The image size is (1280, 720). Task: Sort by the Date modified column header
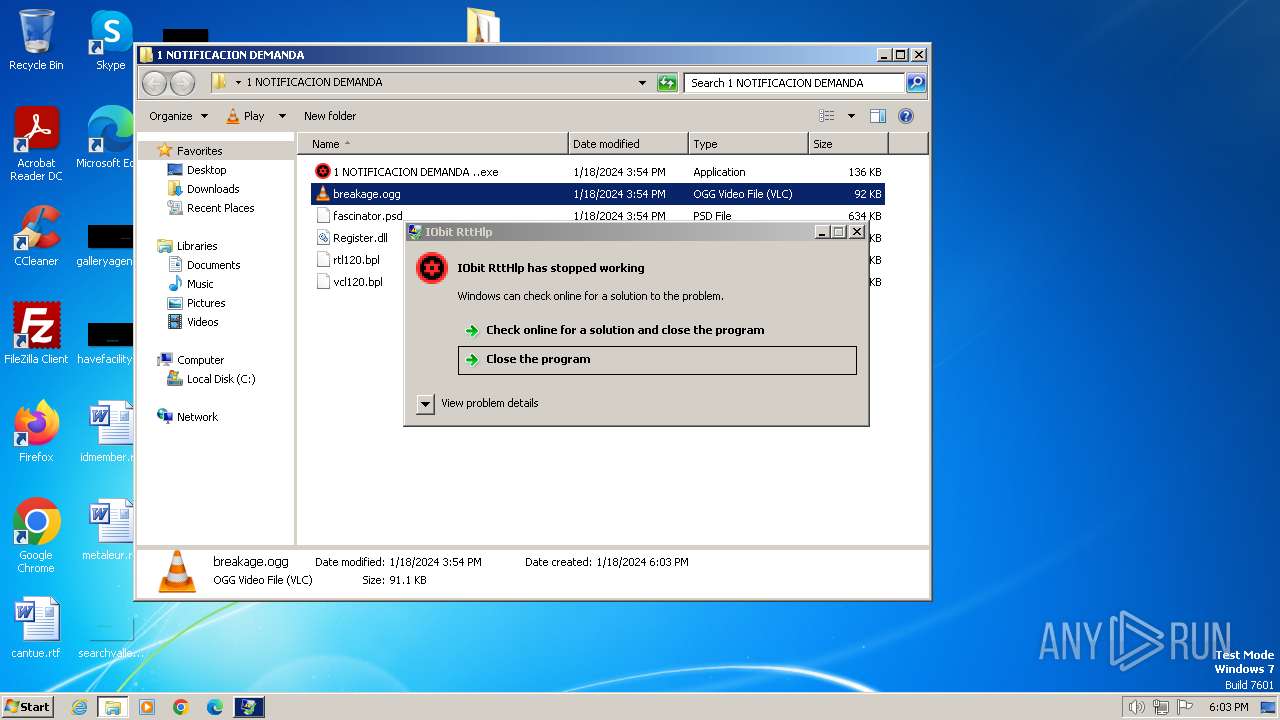tap(628, 144)
